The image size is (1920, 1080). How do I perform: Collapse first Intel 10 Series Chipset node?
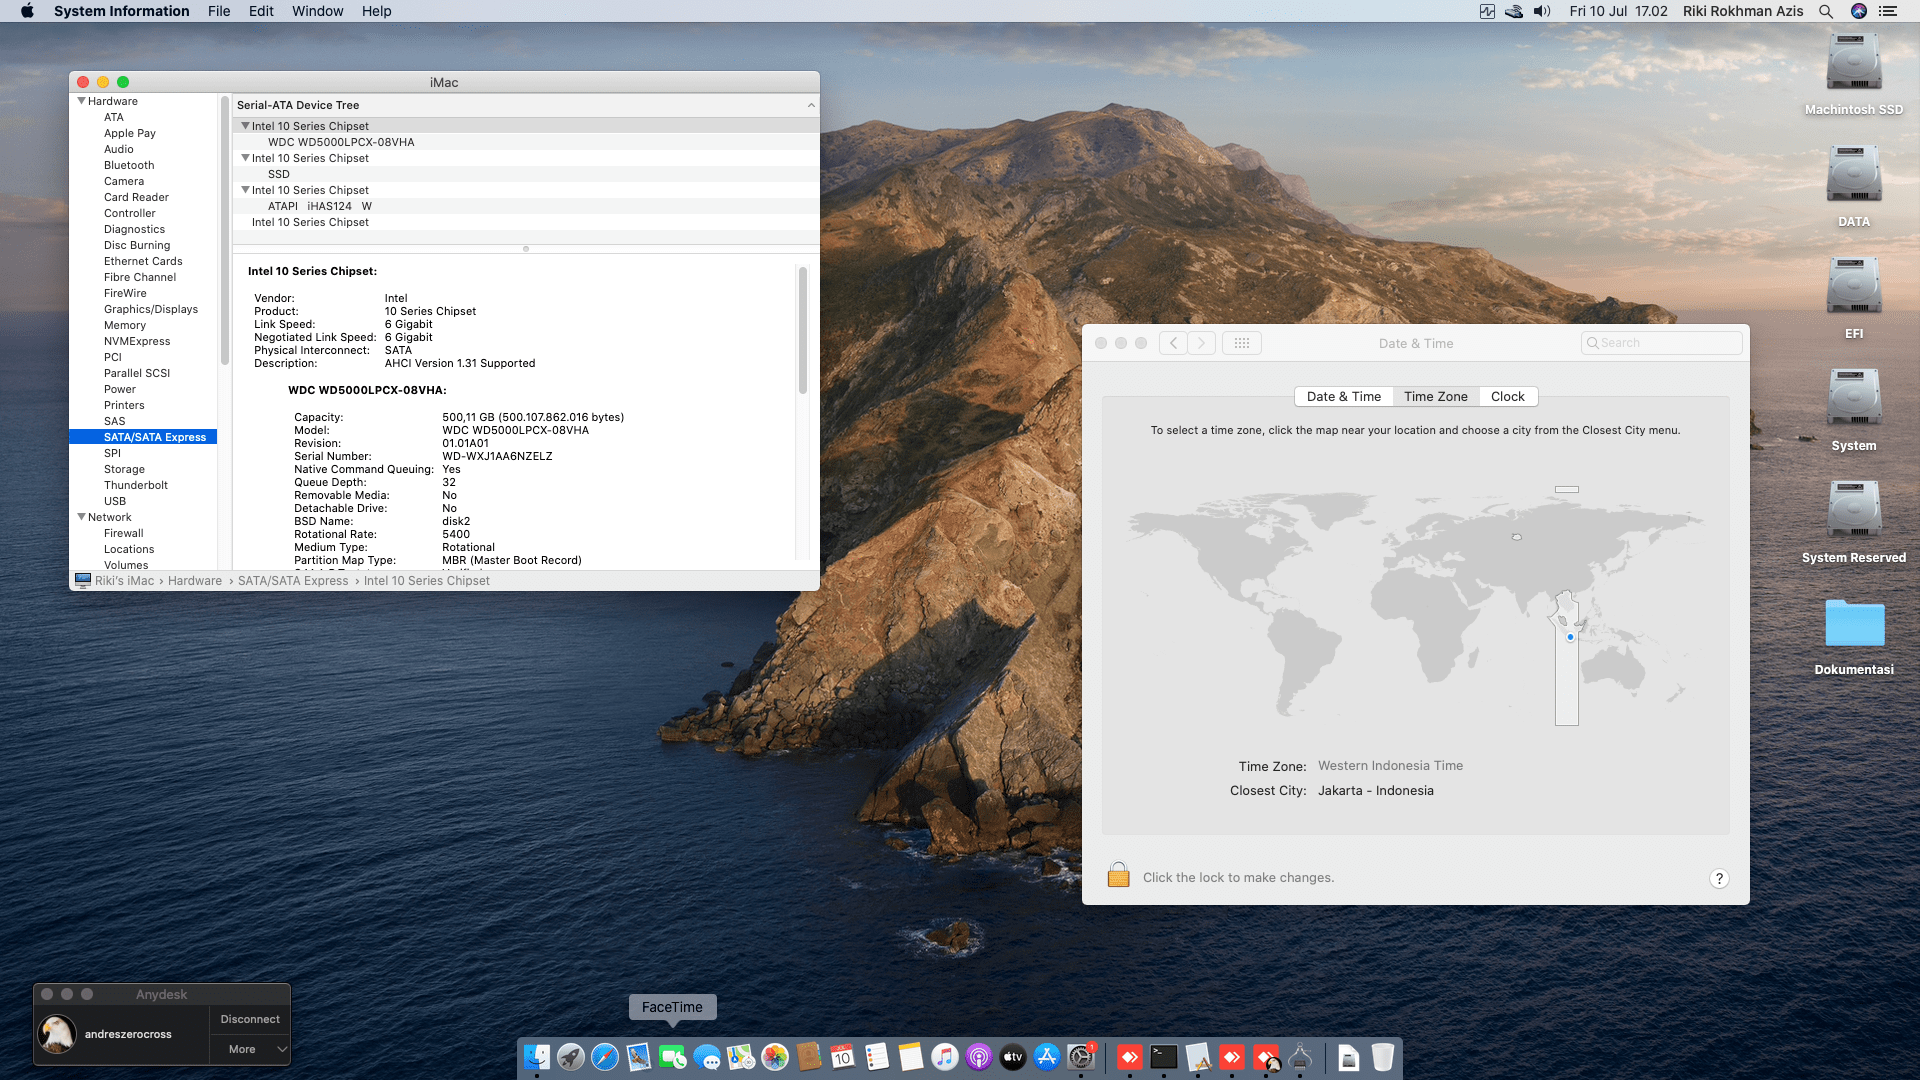tap(245, 126)
